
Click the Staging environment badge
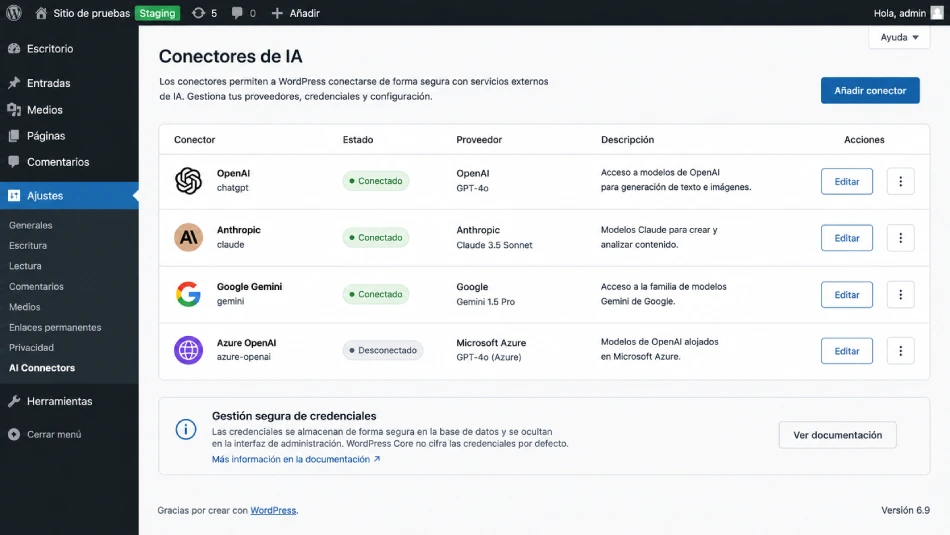(157, 13)
